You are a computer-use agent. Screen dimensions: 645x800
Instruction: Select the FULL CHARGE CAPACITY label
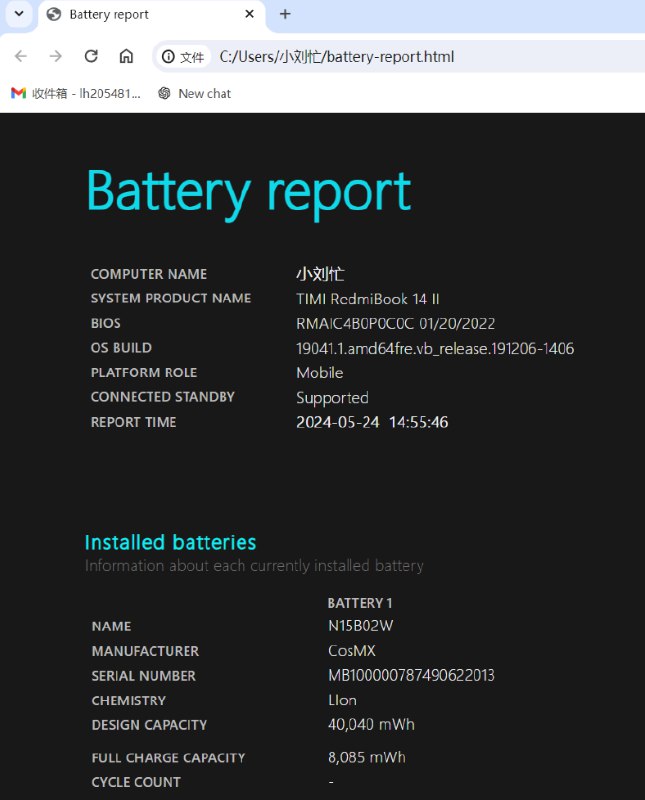click(x=168, y=758)
